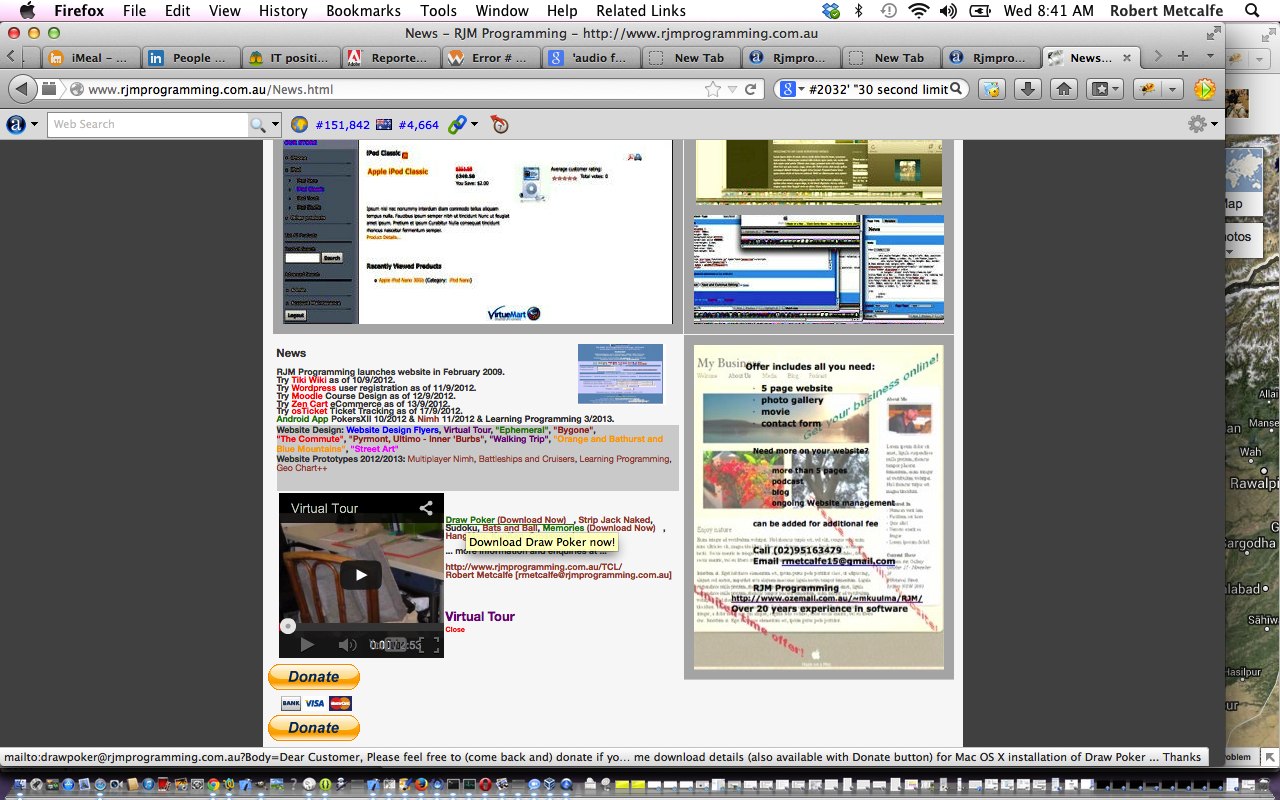This screenshot has width=1280, height=800.
Task: Click the red Close link under Virtual Tour
Action: (x=455, y=630)
